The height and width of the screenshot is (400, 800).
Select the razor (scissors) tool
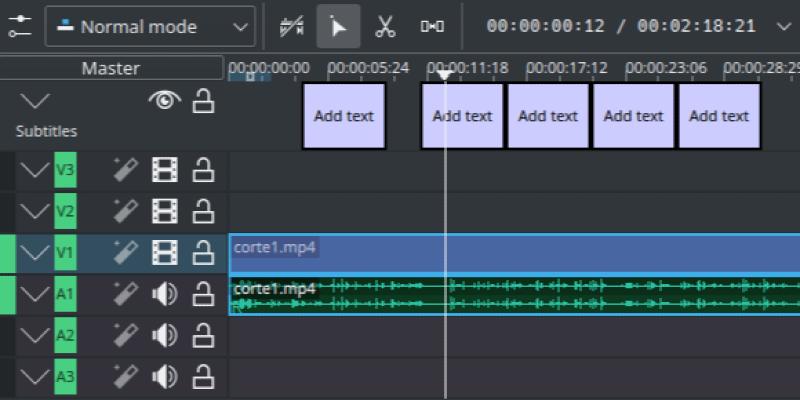[x=385, y=27]
